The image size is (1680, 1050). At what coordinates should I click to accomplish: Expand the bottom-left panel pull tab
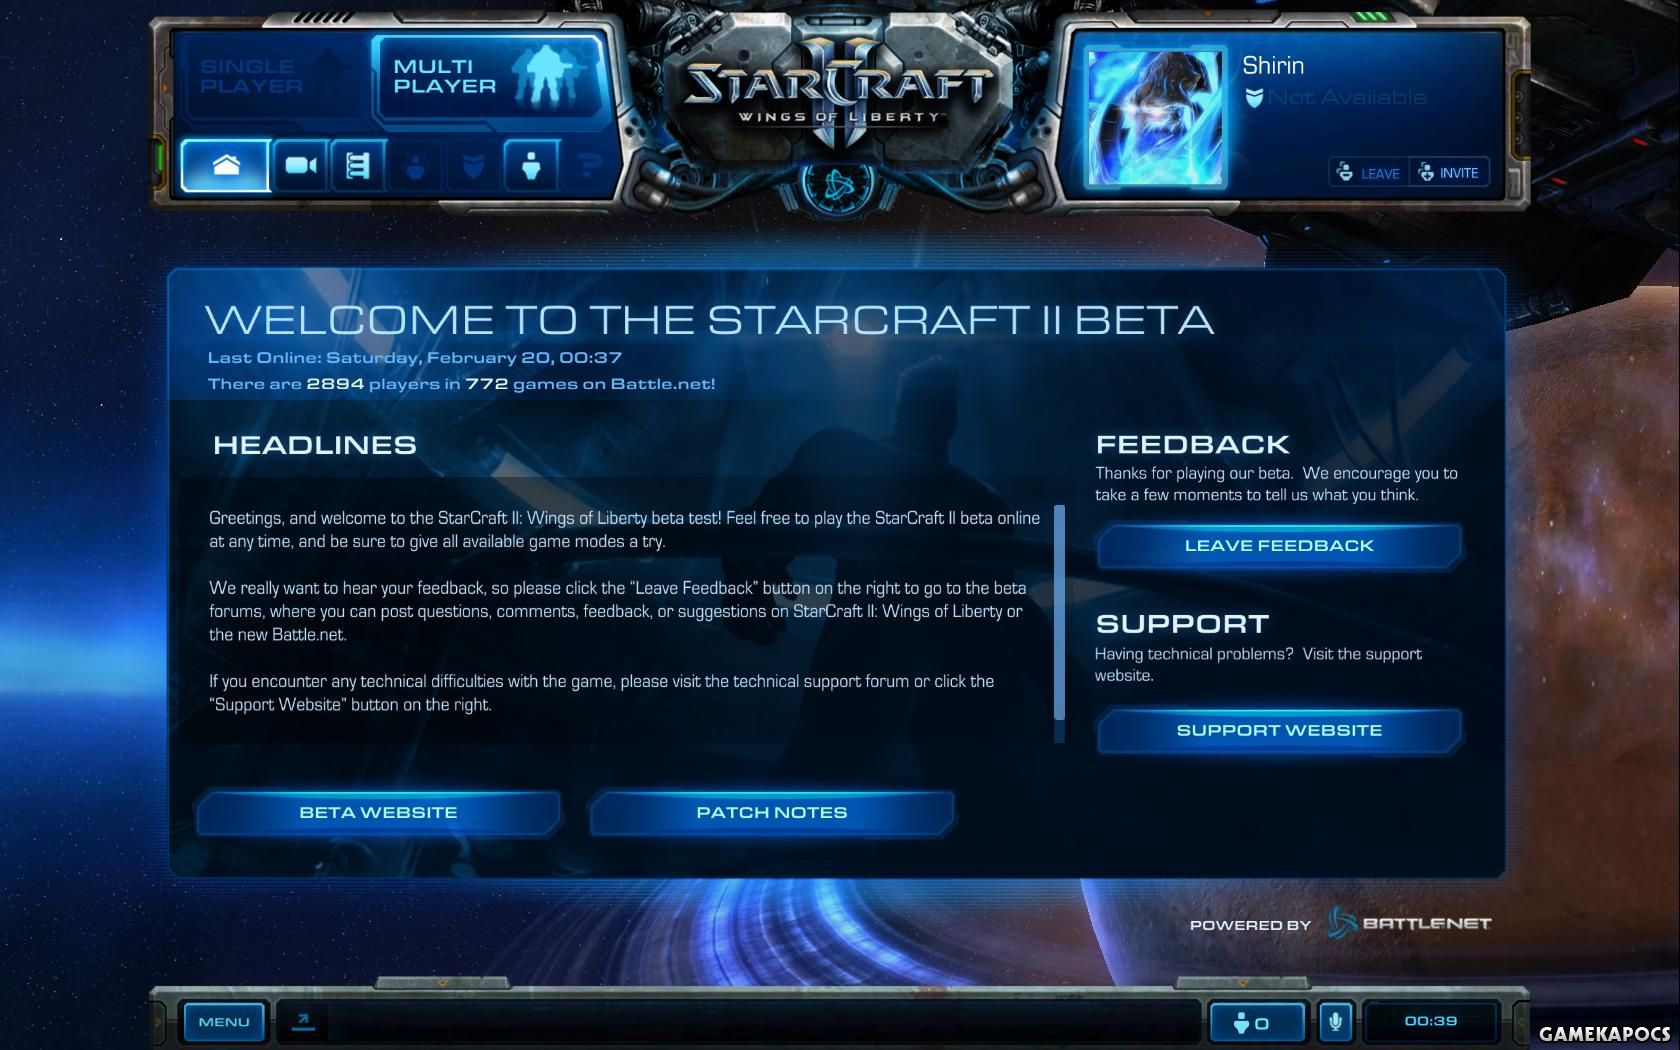[x=441, y=984]
